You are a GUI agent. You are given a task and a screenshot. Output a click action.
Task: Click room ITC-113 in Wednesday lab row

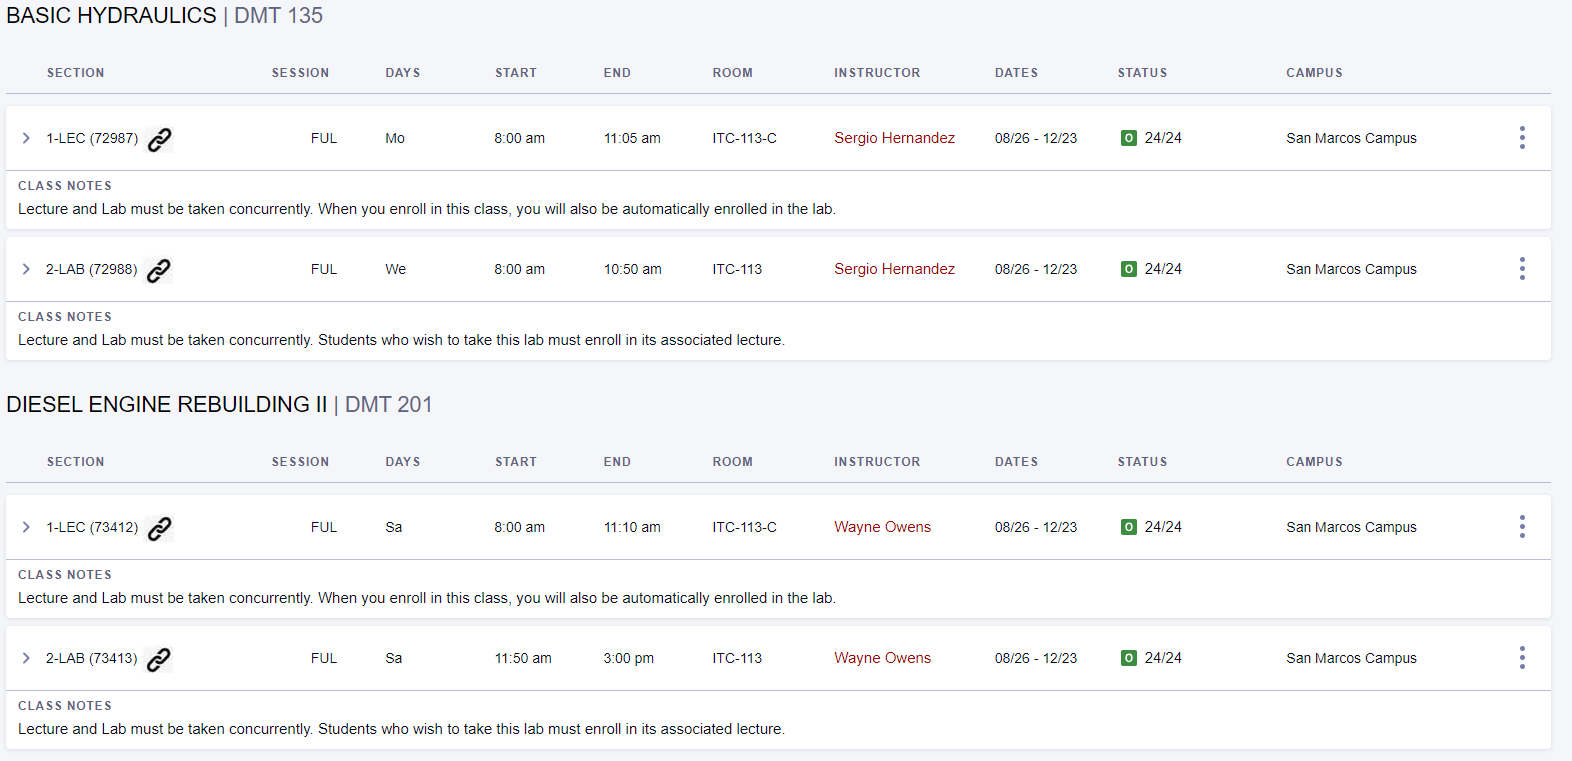(737, 269)
